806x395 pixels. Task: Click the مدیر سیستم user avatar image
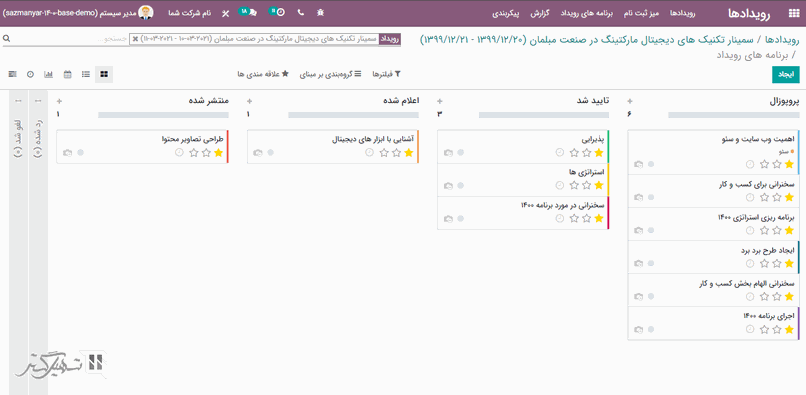point(146,13)
